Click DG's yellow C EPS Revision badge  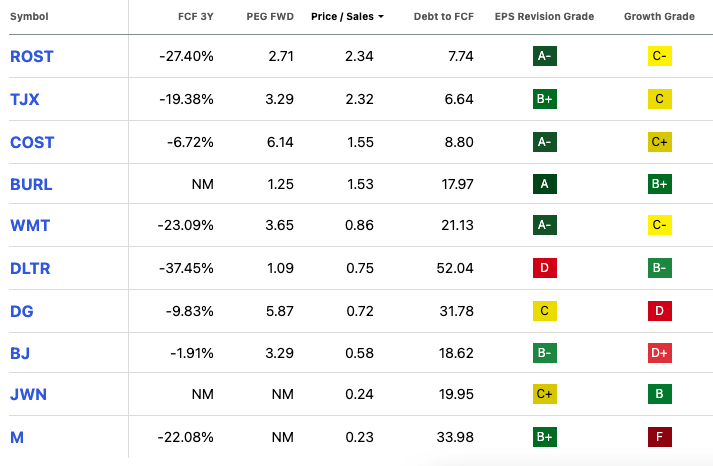pyautogui.click(x=545, y=310)
